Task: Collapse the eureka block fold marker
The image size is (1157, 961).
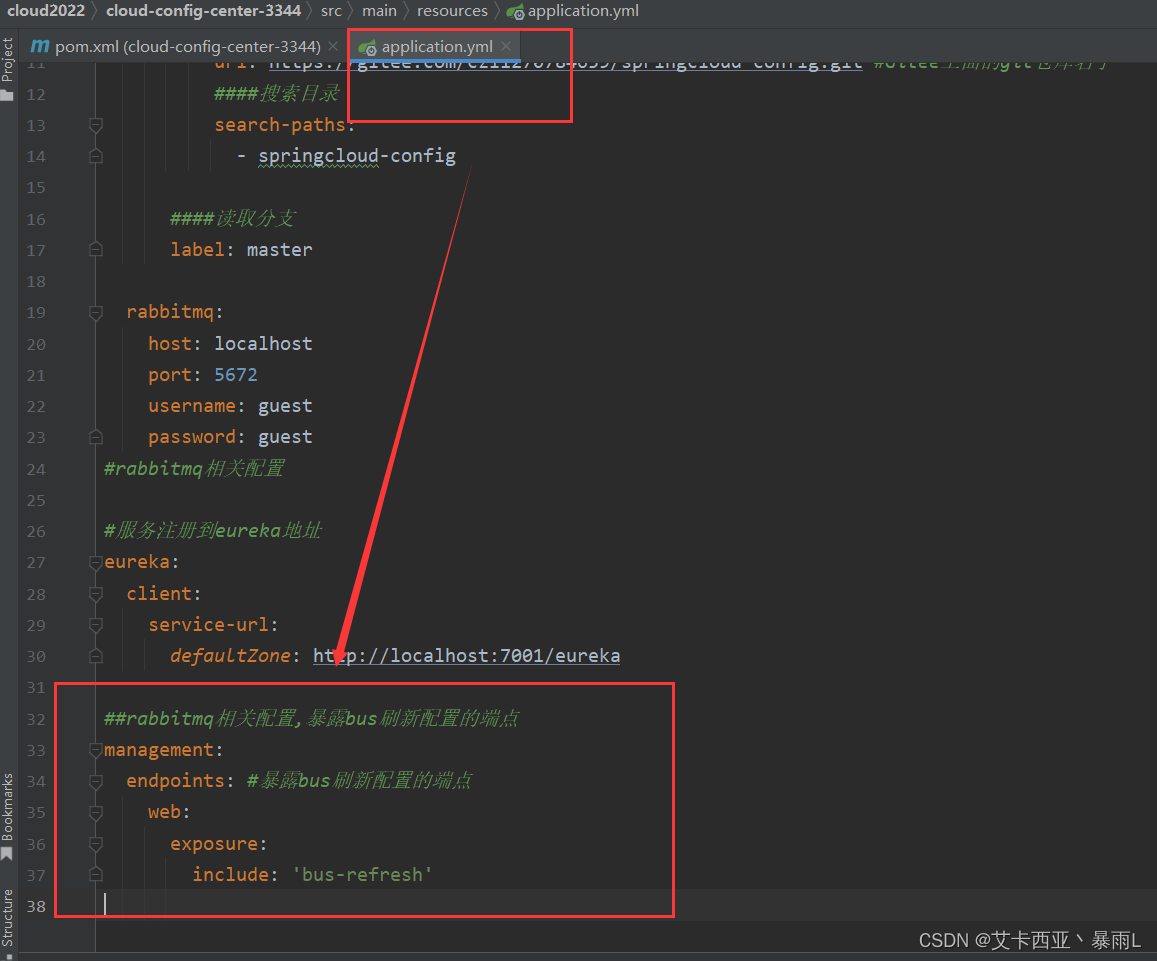Action: pyautogui.click(x=95, y=562)
